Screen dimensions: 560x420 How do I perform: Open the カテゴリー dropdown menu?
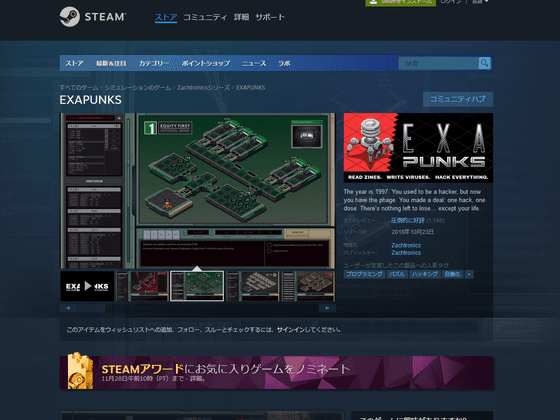pos(154,63)
